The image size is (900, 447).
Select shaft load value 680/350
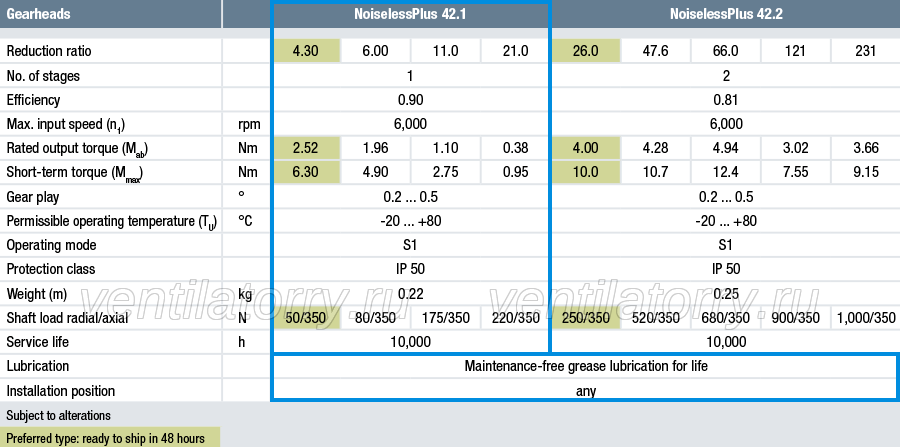(726, 318)
